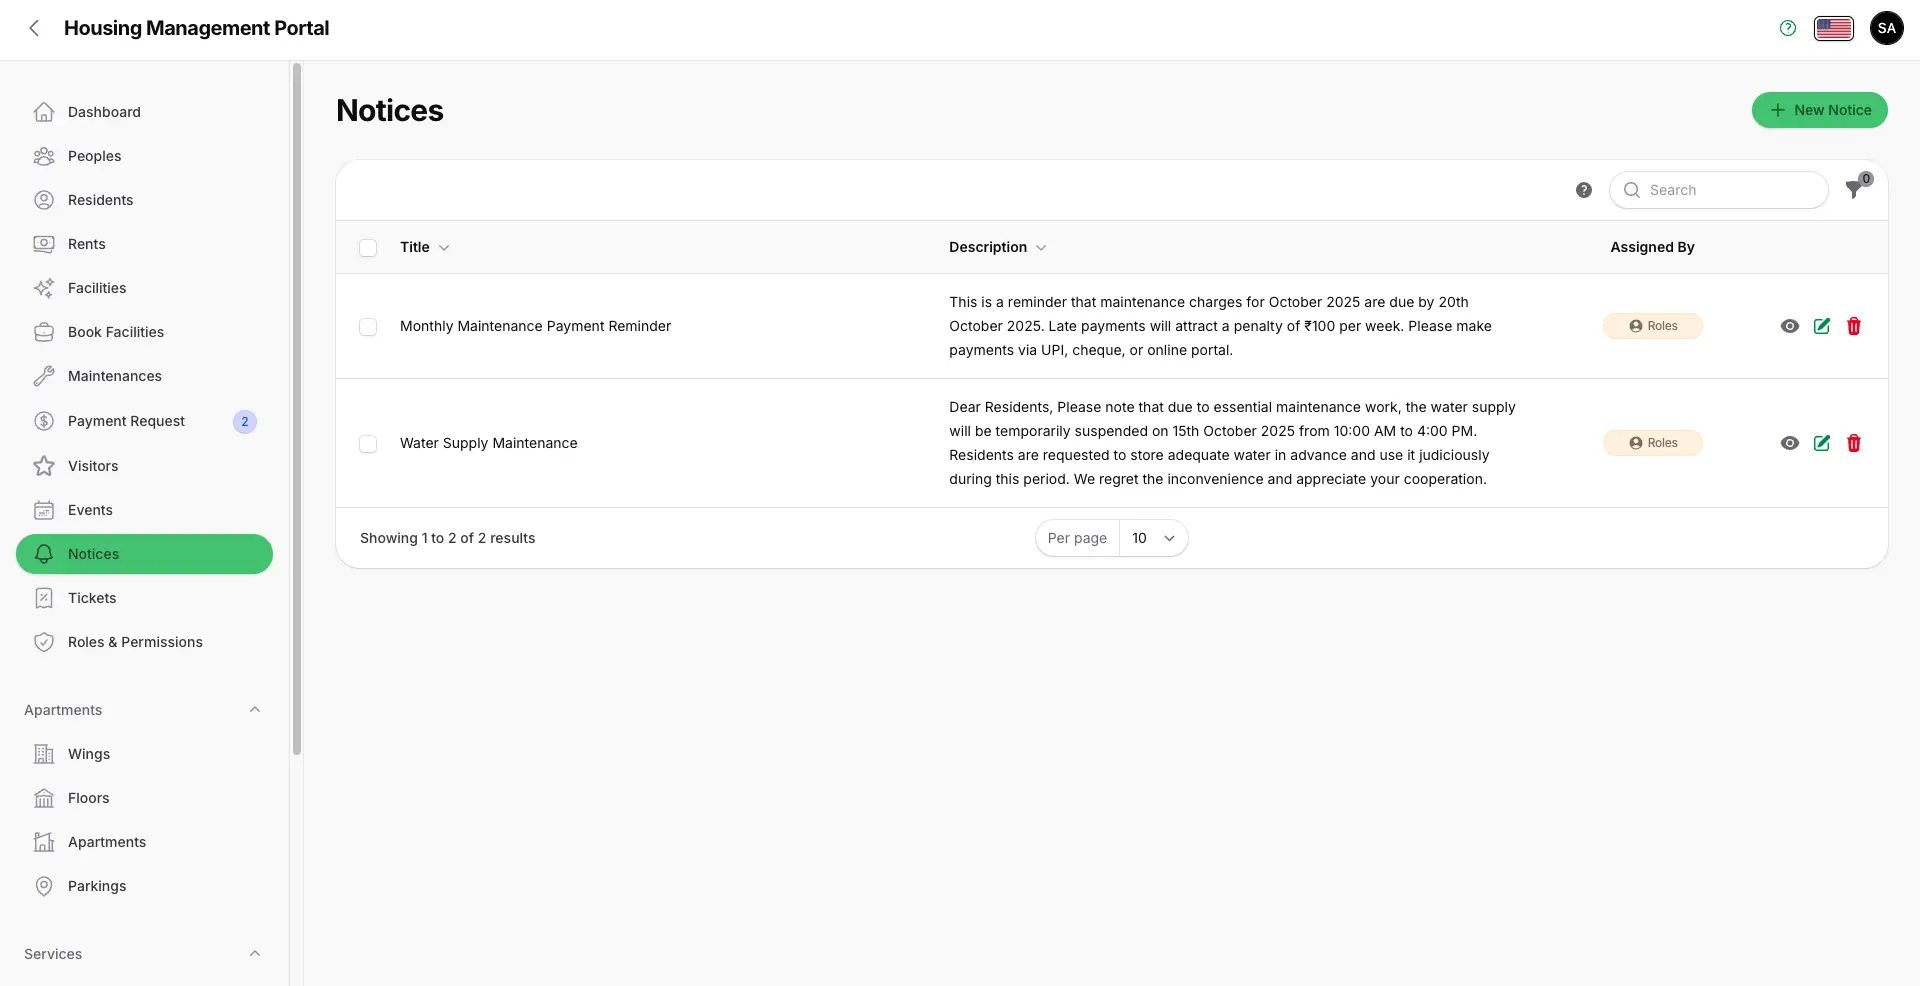Edit the Monthly Maintenance Payment Reminder notice

[x=1821, y=326]
